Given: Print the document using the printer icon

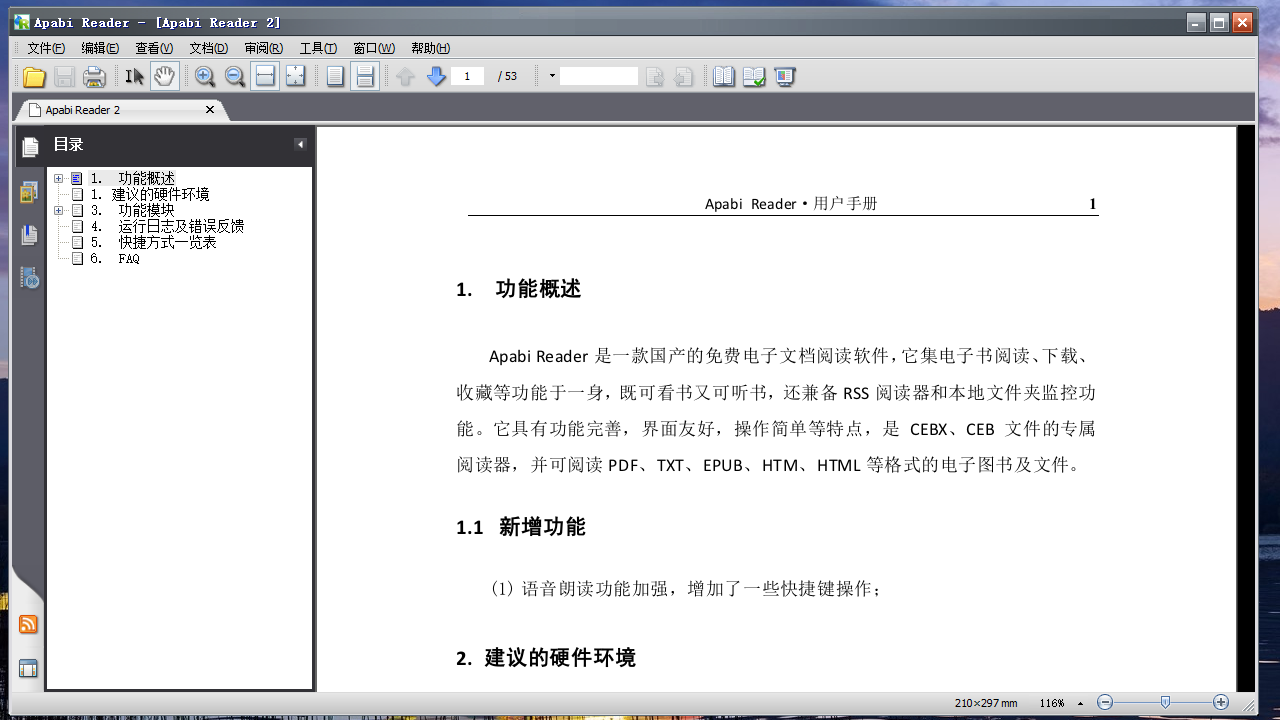Looking at the screenshot, I should click(x=92, y=76).
